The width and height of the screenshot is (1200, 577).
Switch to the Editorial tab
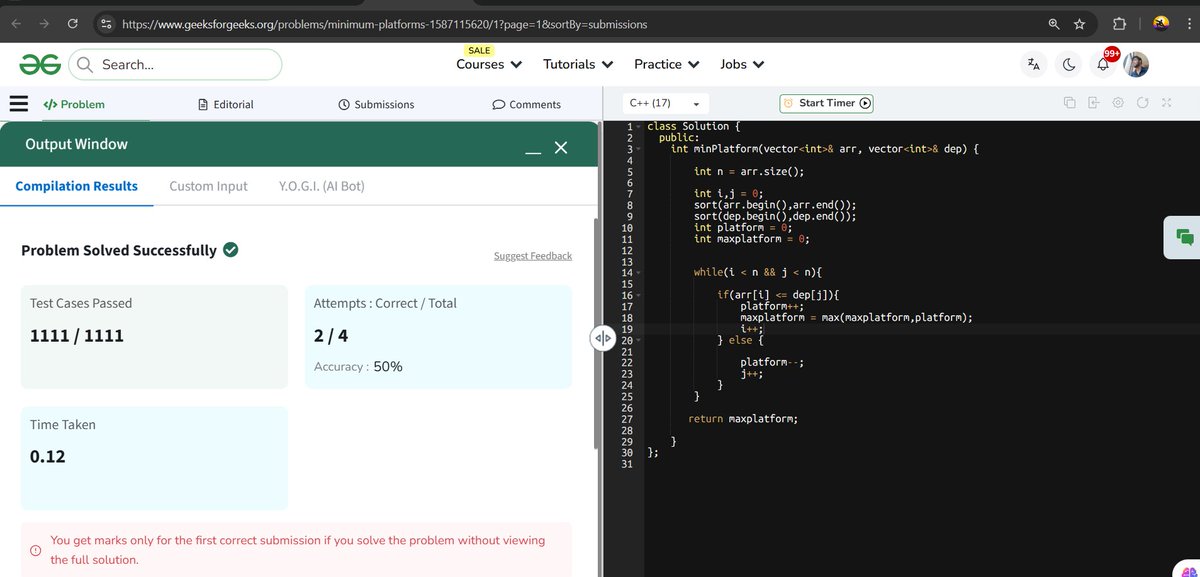[x=226, y=104]
